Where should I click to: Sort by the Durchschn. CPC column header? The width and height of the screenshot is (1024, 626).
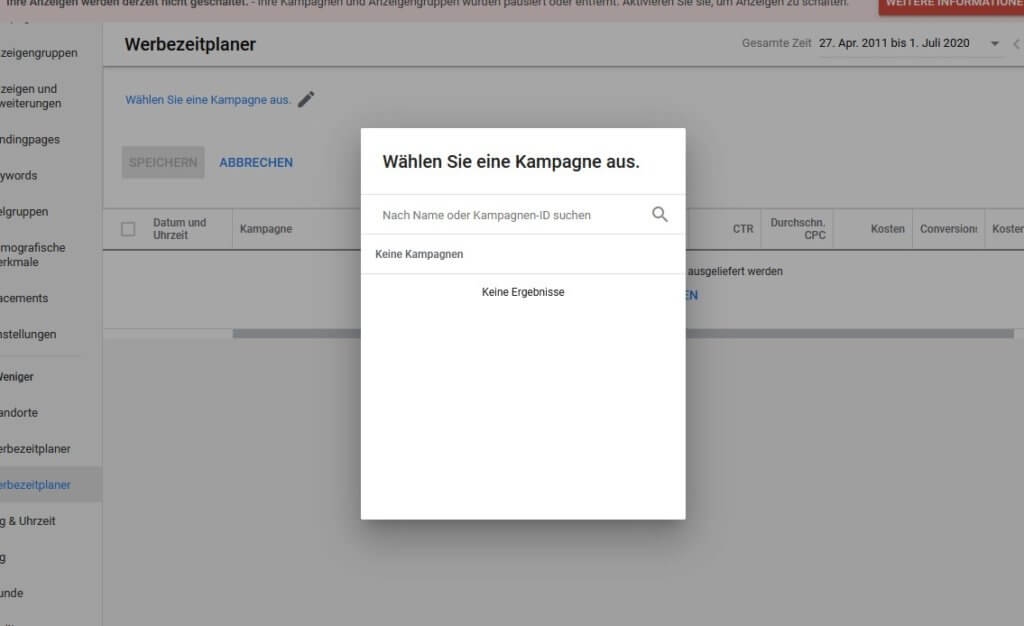click(797, 229)
